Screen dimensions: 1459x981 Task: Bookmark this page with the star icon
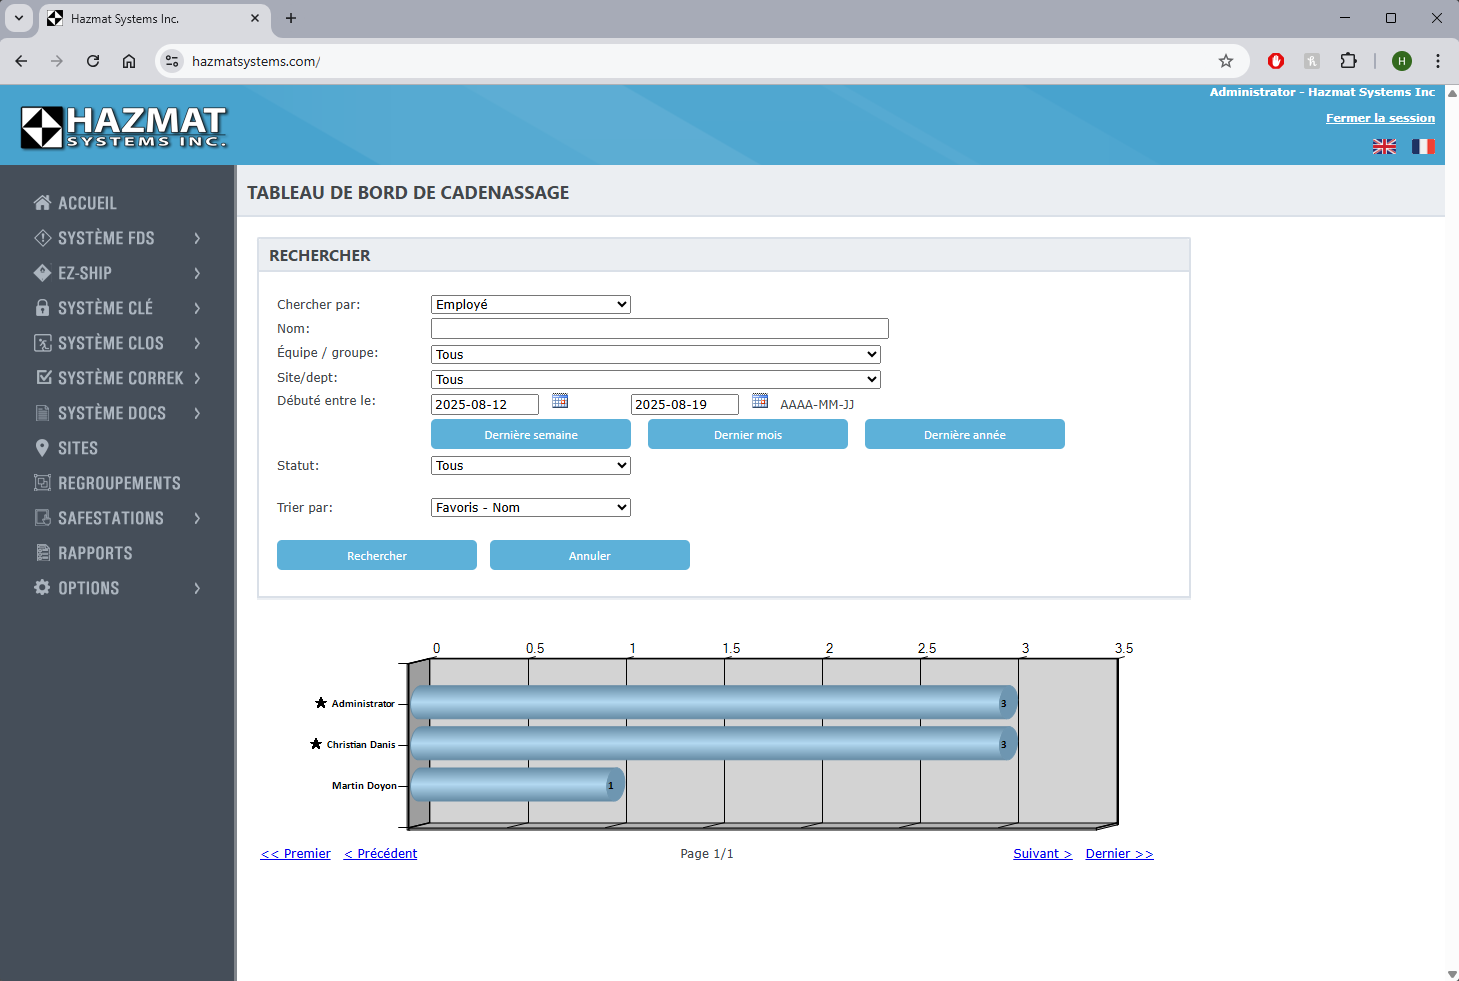pos(1226,61)
